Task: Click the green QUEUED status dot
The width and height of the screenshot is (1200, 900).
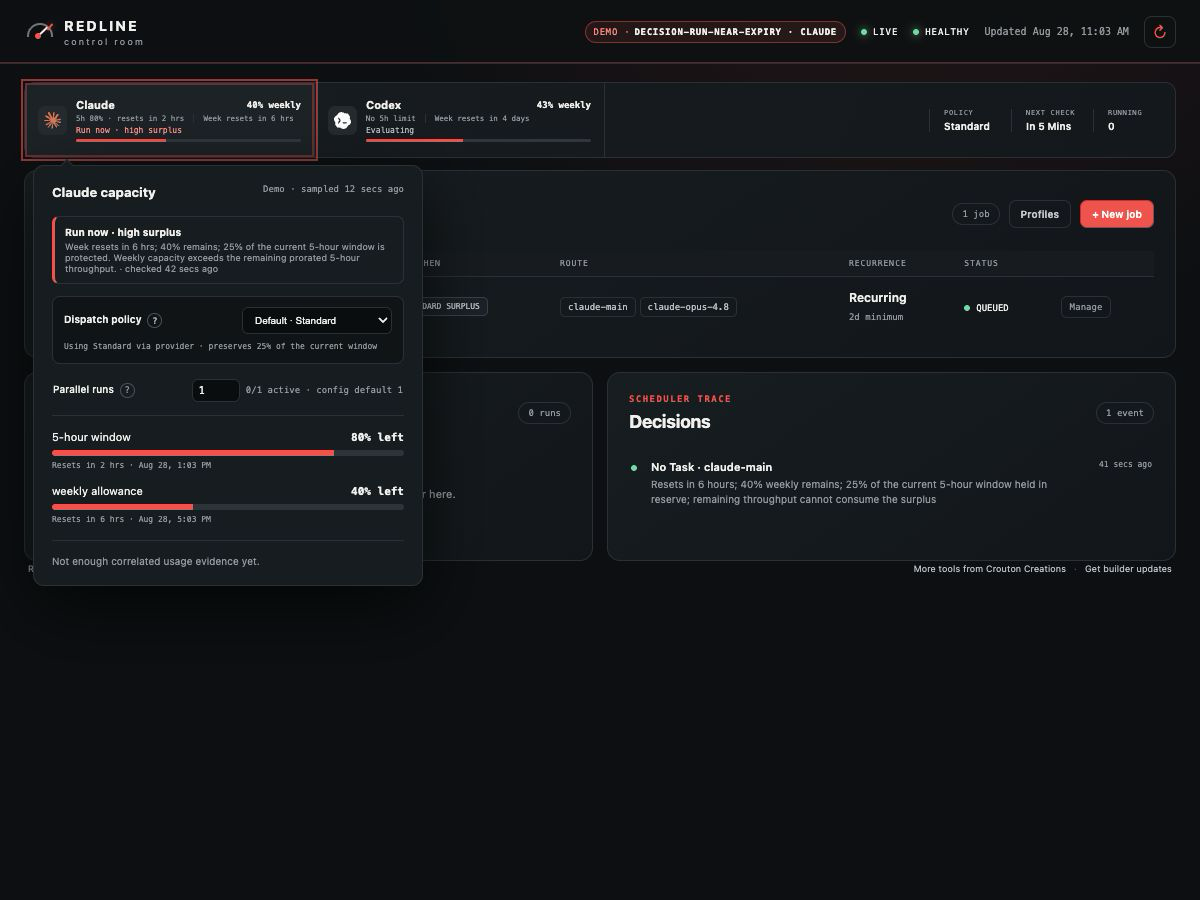Action: point(967,308)
